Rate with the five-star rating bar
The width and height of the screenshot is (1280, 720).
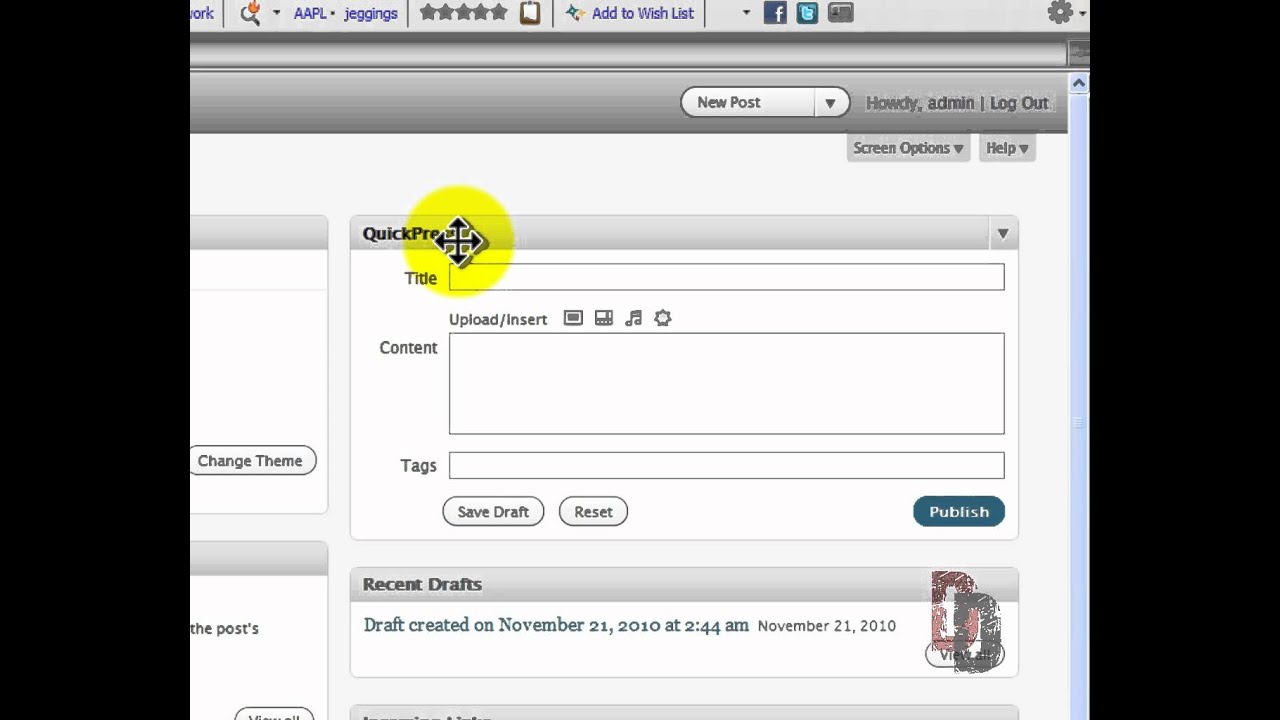[464, 13]
